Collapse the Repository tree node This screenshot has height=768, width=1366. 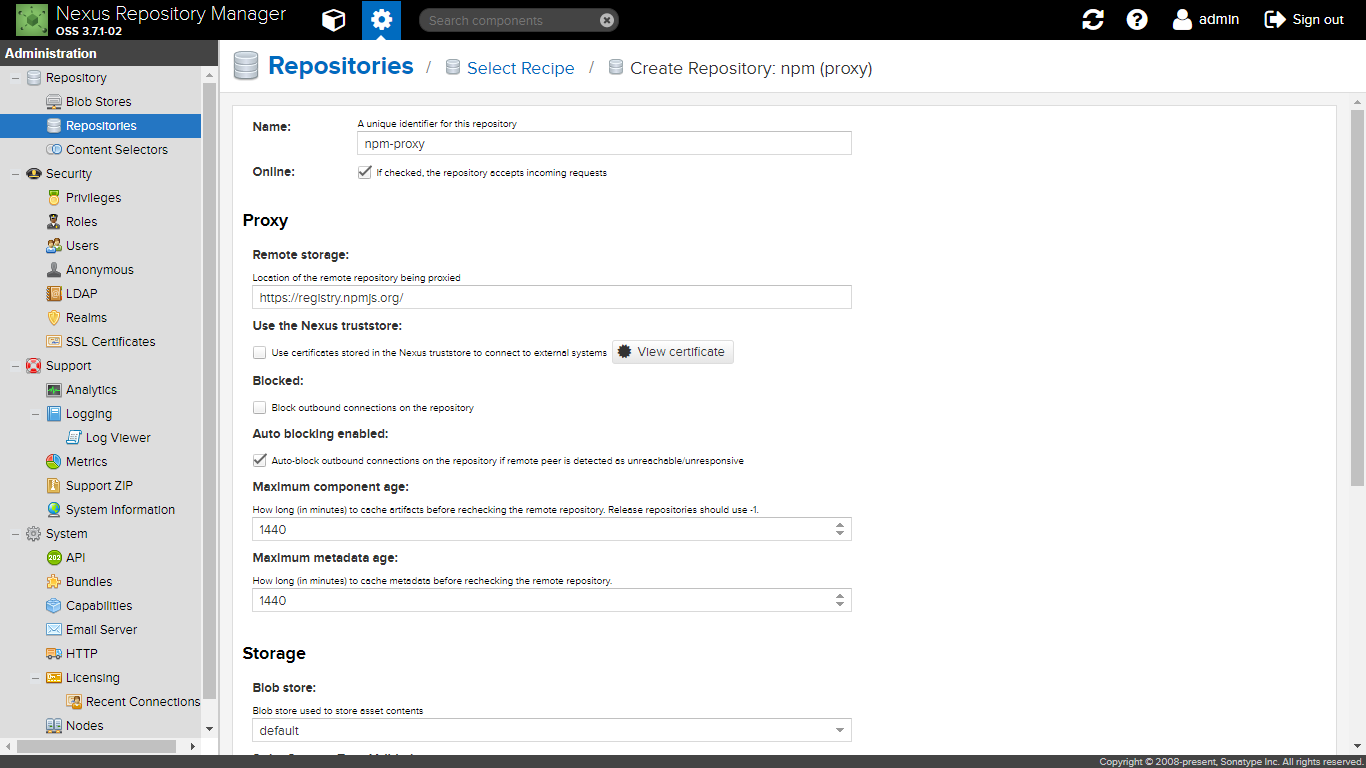pyautogui.click(x=15, y=78)
